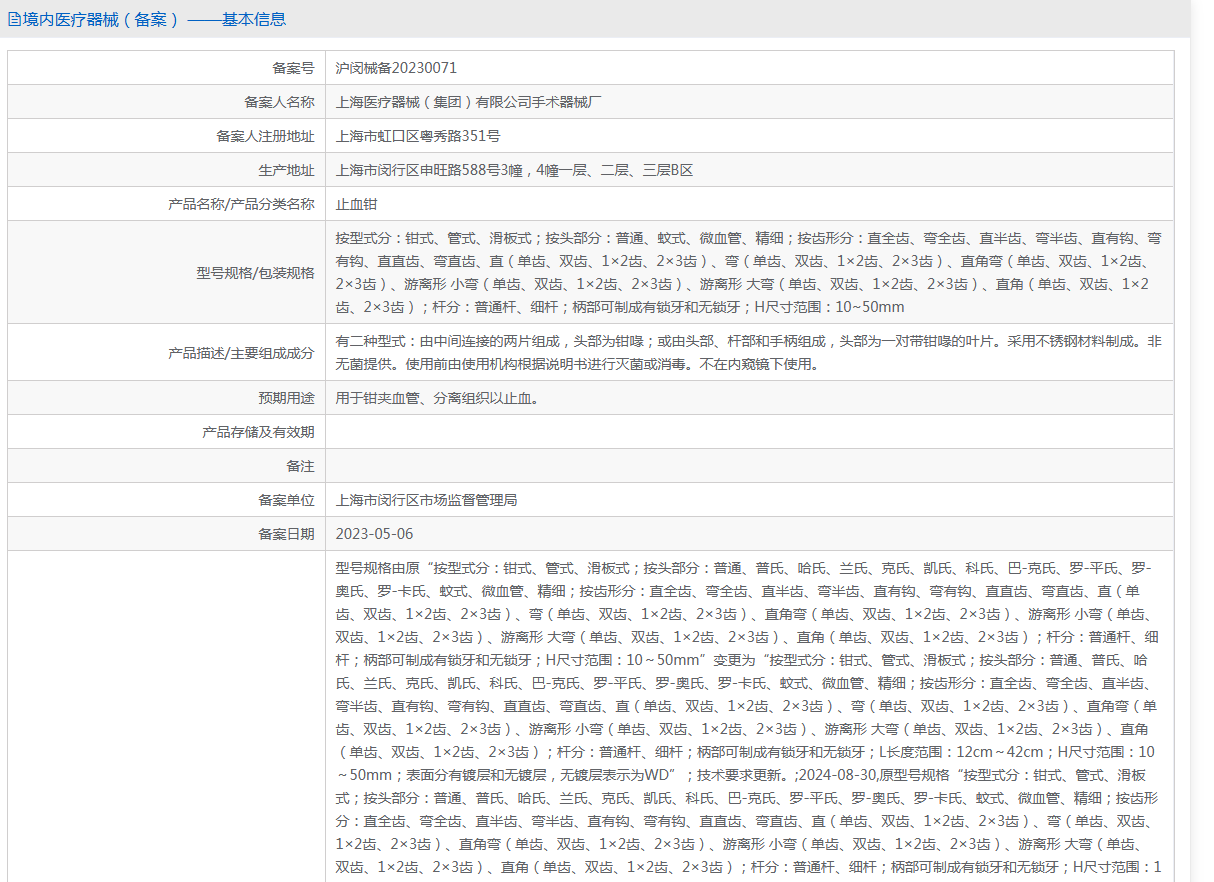Select address 上海市虹口区粤秀路351号
Viewport: 1214px width, 882px height.
coord(418,136)
